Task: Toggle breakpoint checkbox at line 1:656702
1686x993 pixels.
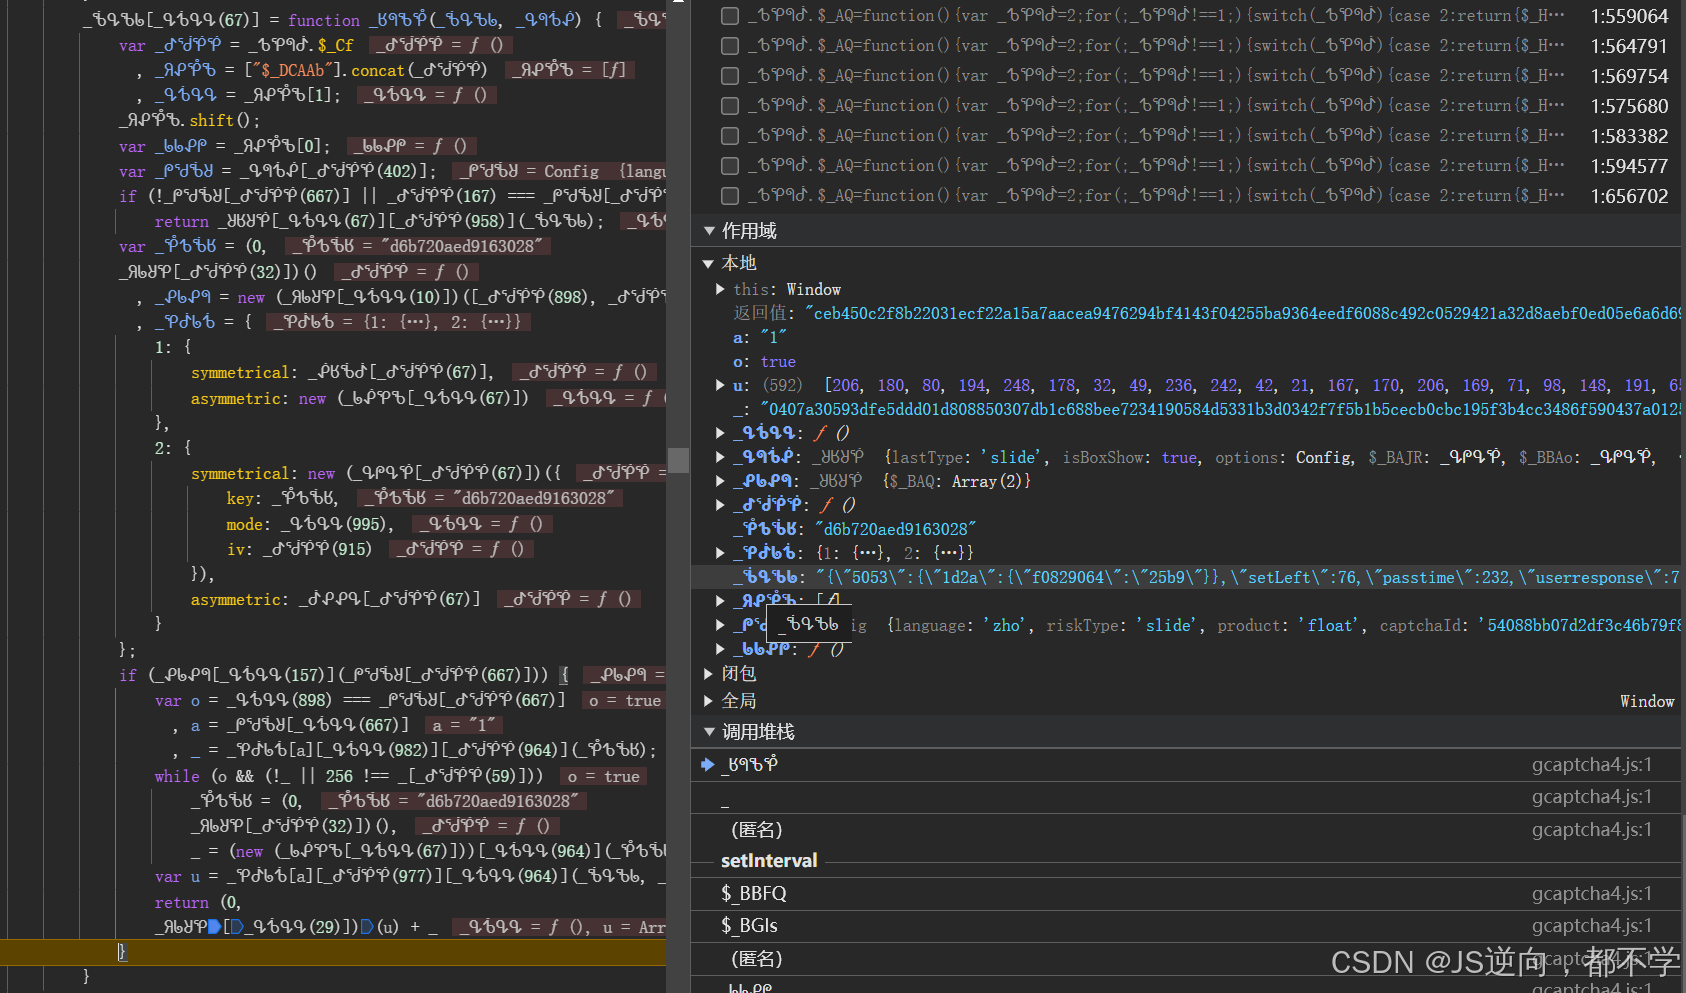Action: (x=730, y=196)
